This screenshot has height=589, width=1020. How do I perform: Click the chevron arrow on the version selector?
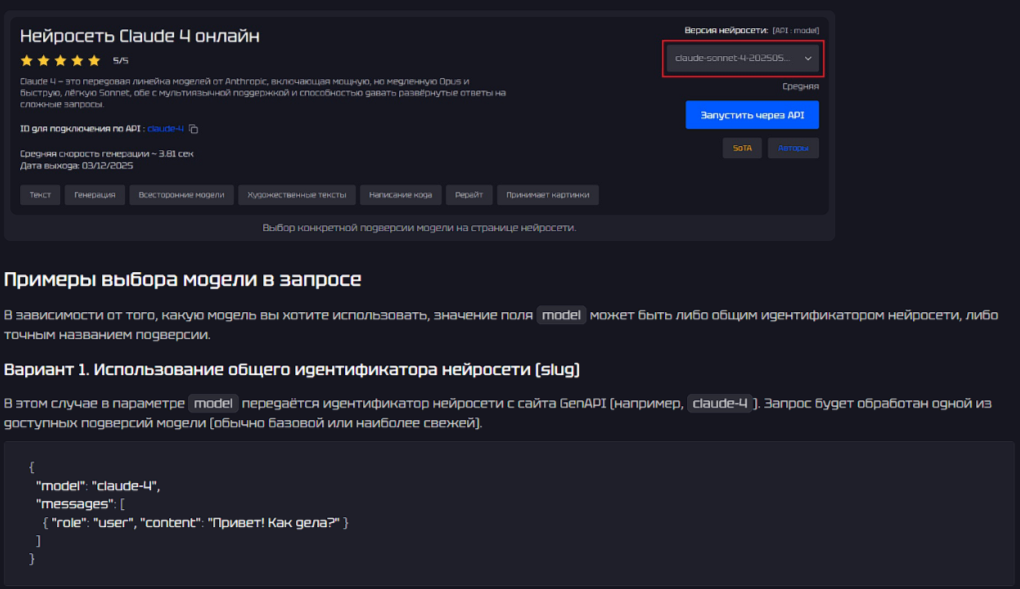pyautogui.click(x=809, y=58)
